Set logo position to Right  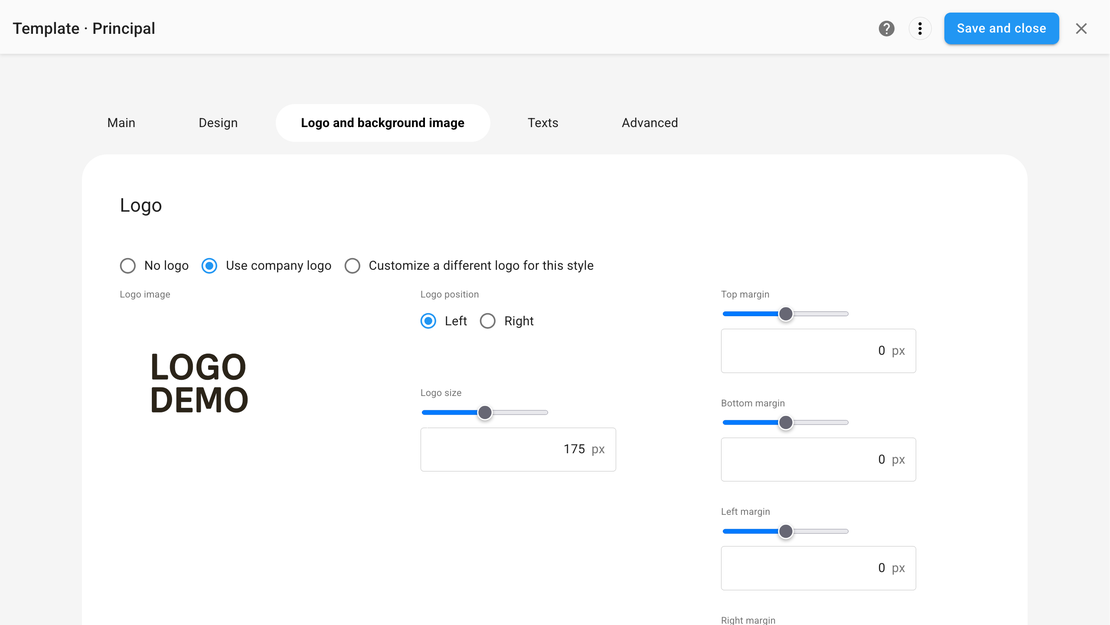[x=488, y=321]
